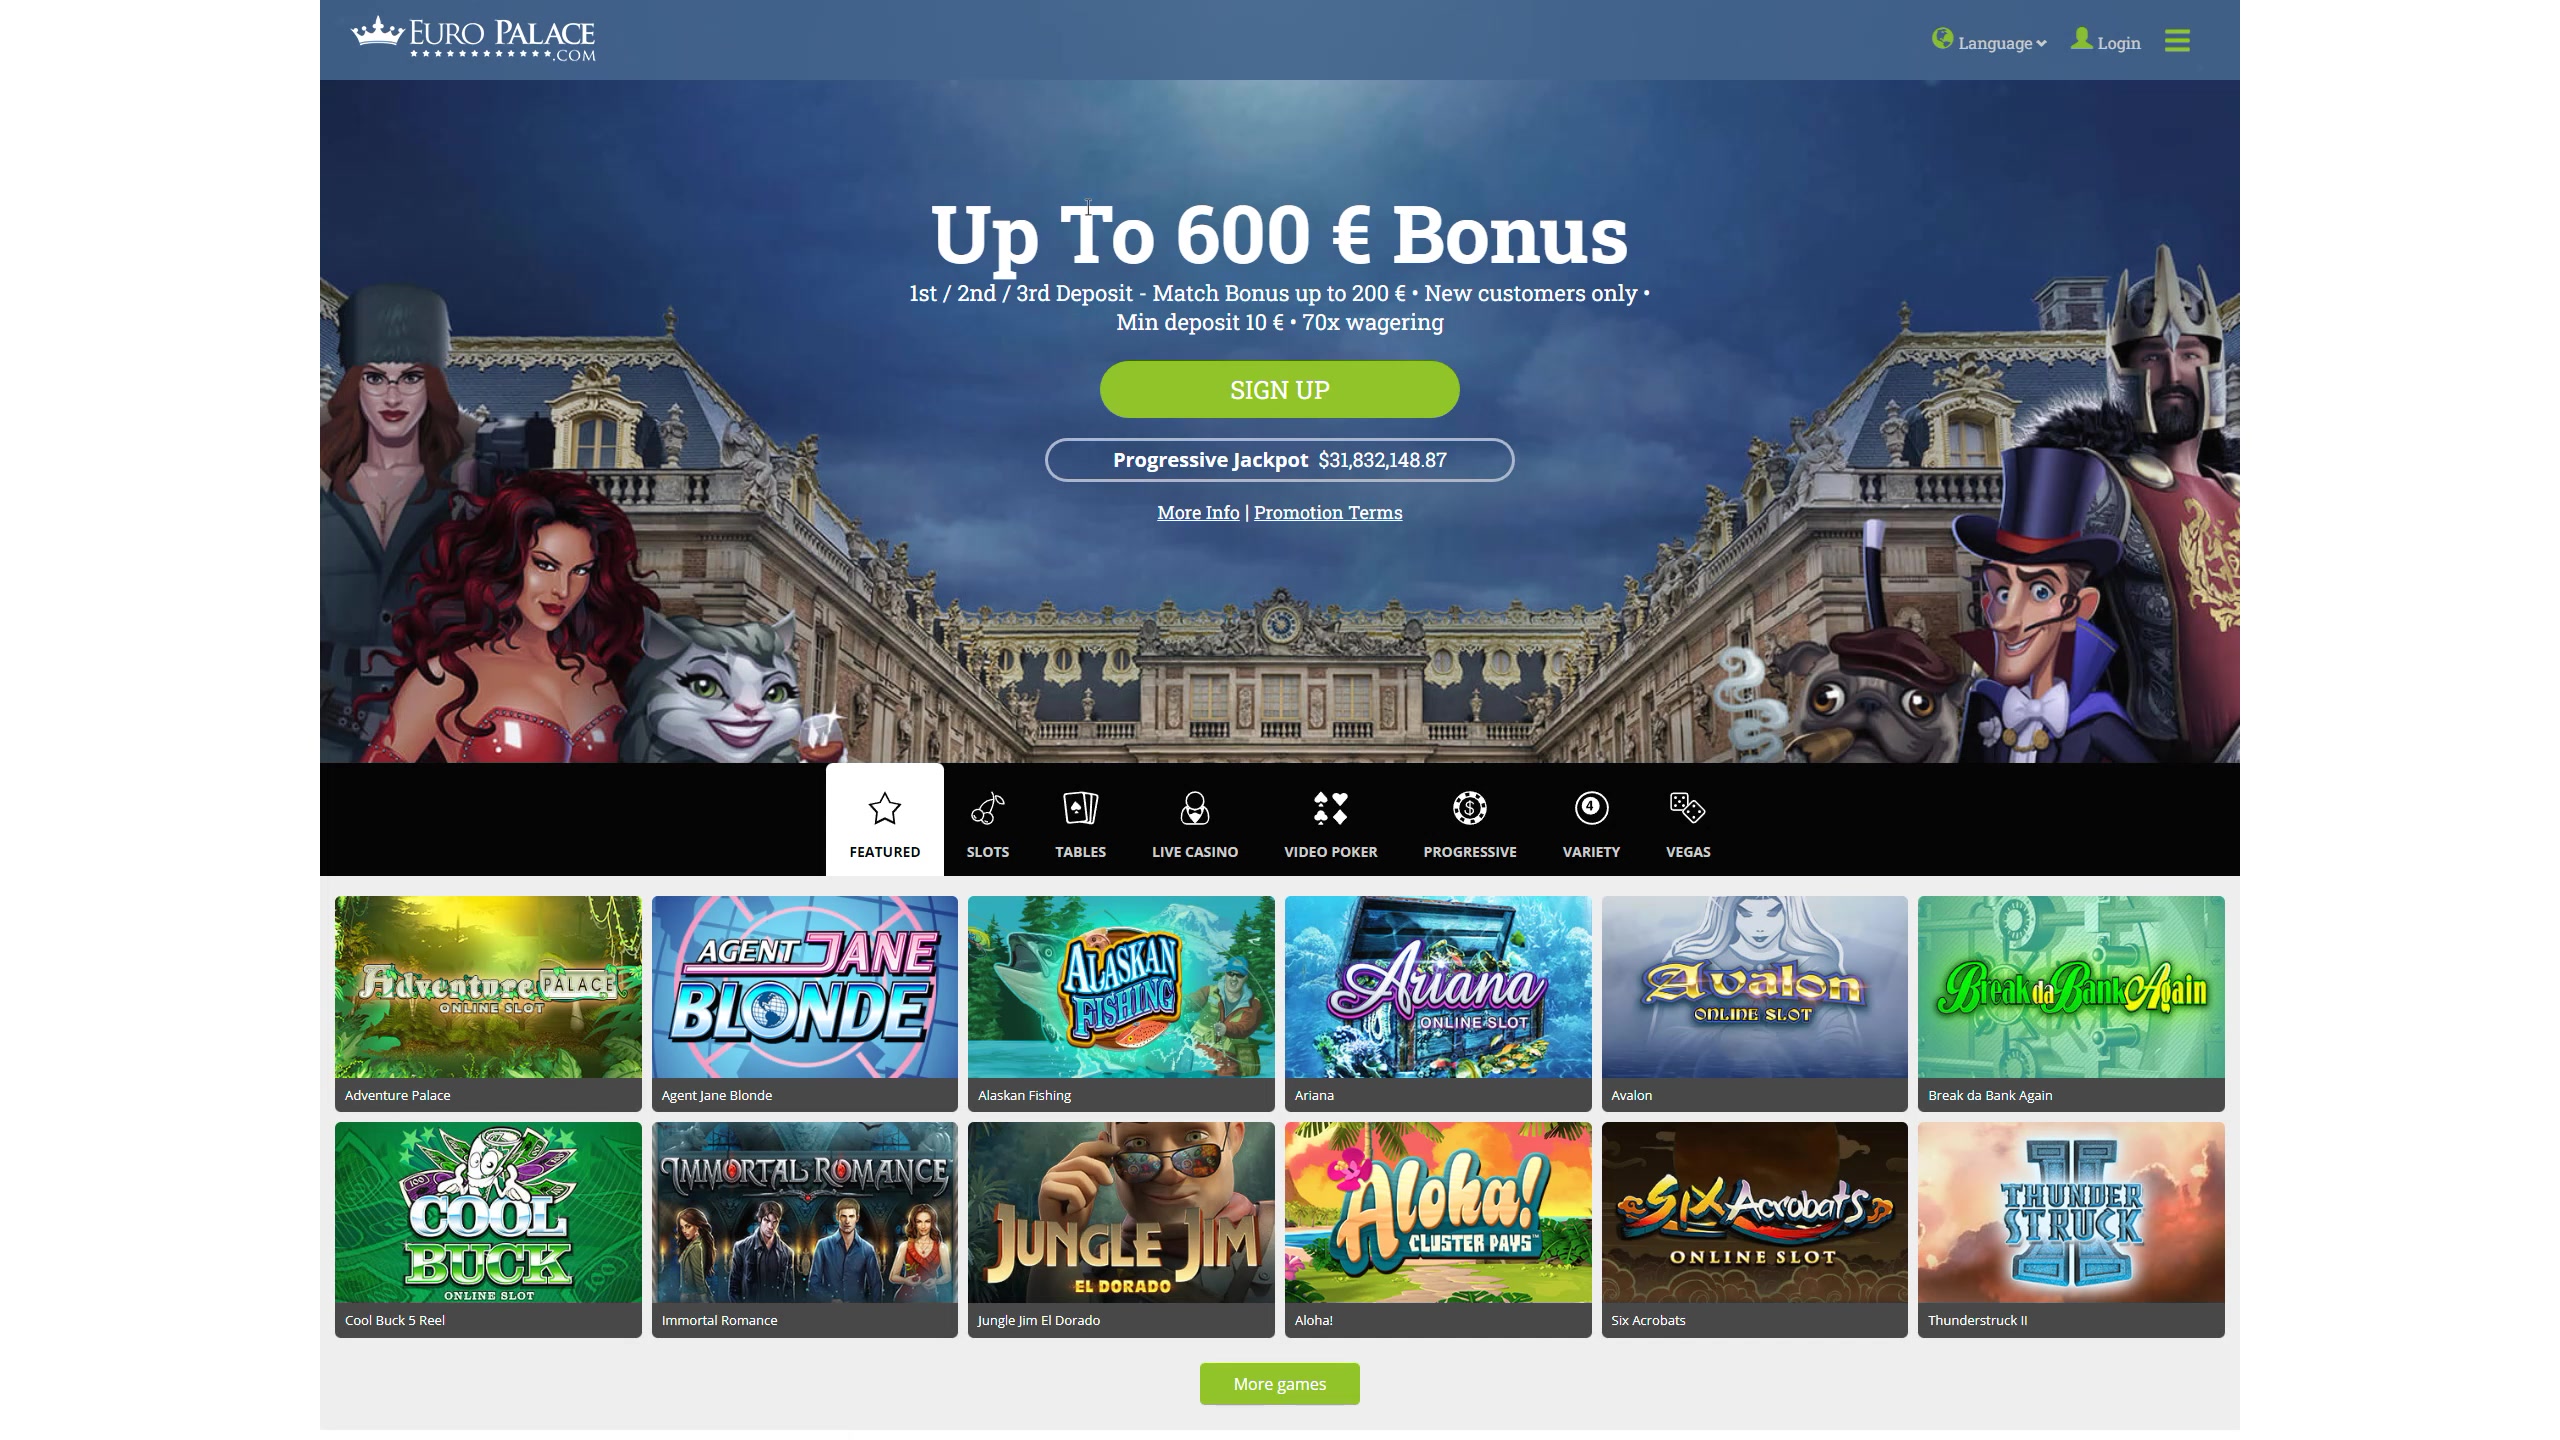
Task: Click the Euro Palace crown logo
Action: [473, 39]
